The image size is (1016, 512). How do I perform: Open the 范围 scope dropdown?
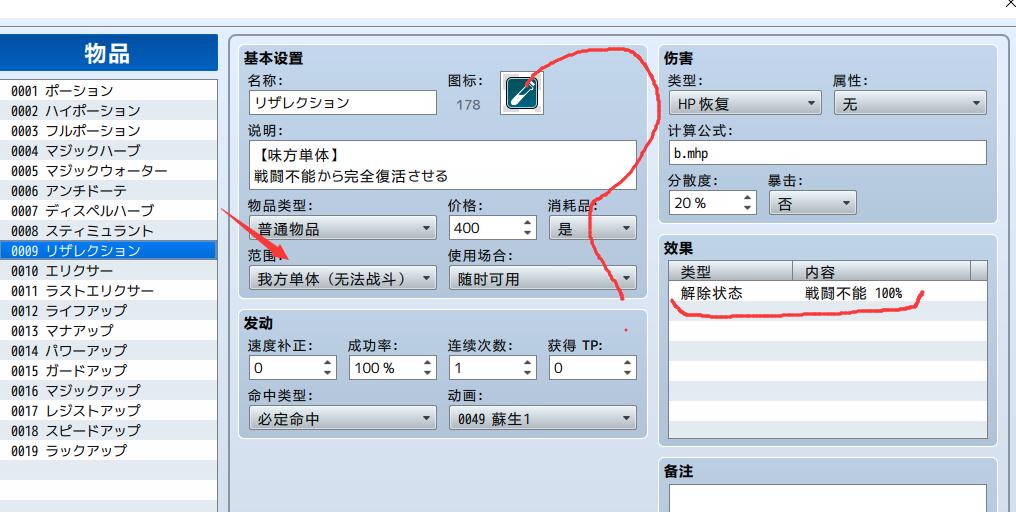(343, 279)
